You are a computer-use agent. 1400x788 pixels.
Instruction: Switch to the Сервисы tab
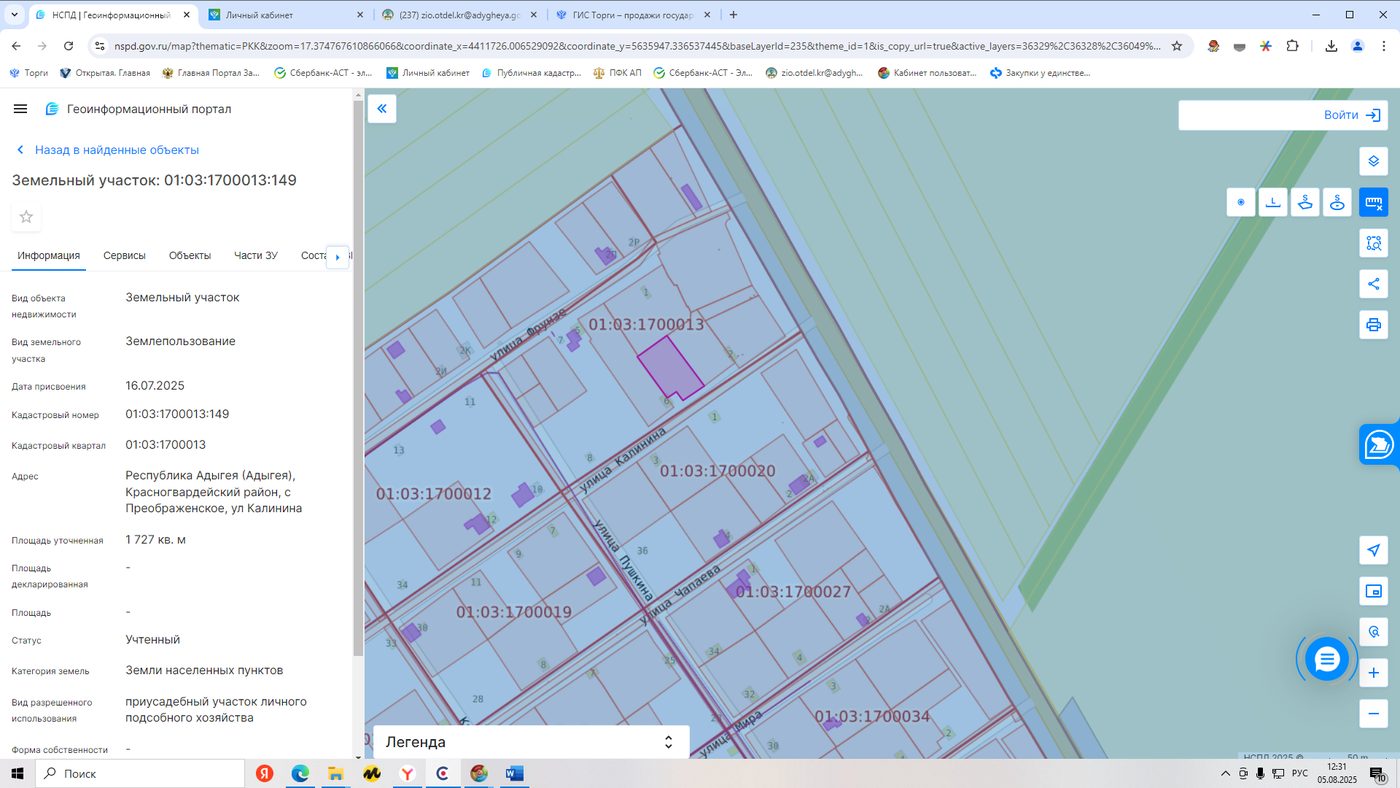click(x=124, y=256)
